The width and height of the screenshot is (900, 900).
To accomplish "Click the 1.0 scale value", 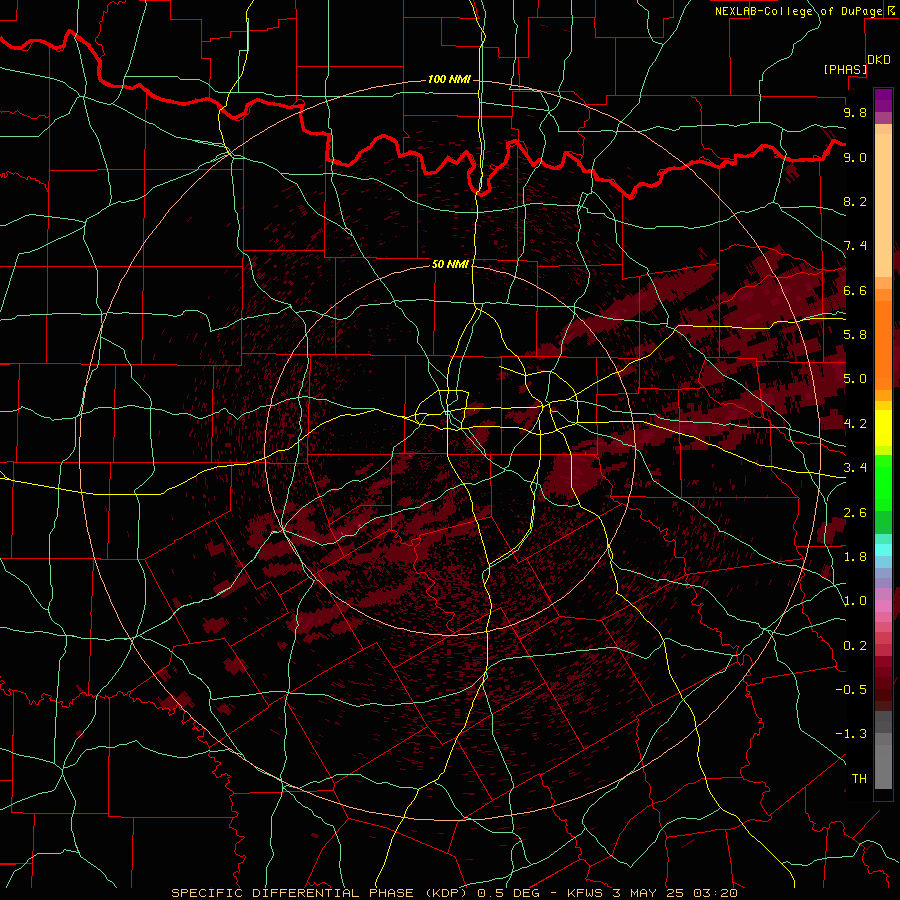I will (855, 601).
